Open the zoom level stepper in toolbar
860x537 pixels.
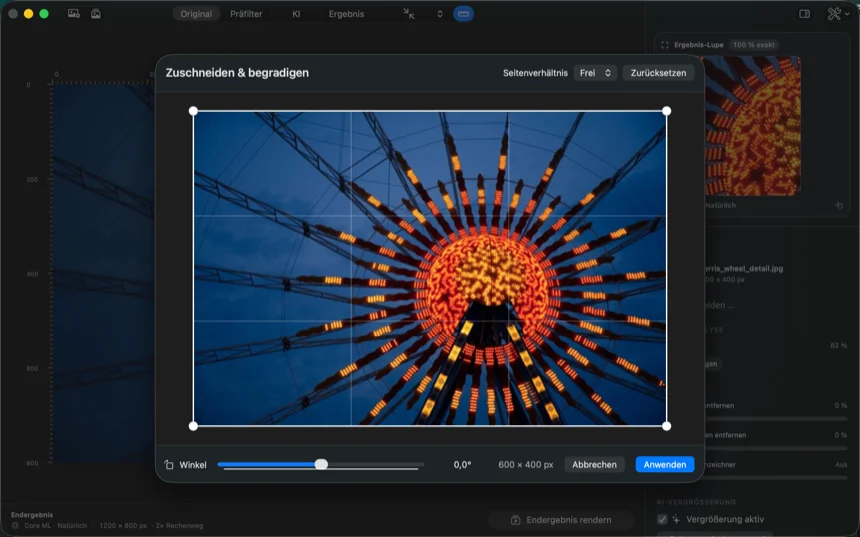(440, 14)
